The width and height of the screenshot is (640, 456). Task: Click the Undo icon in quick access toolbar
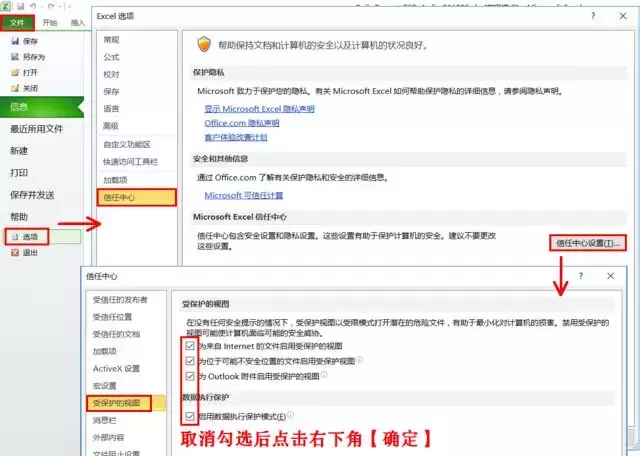click(x=33, y=6)
